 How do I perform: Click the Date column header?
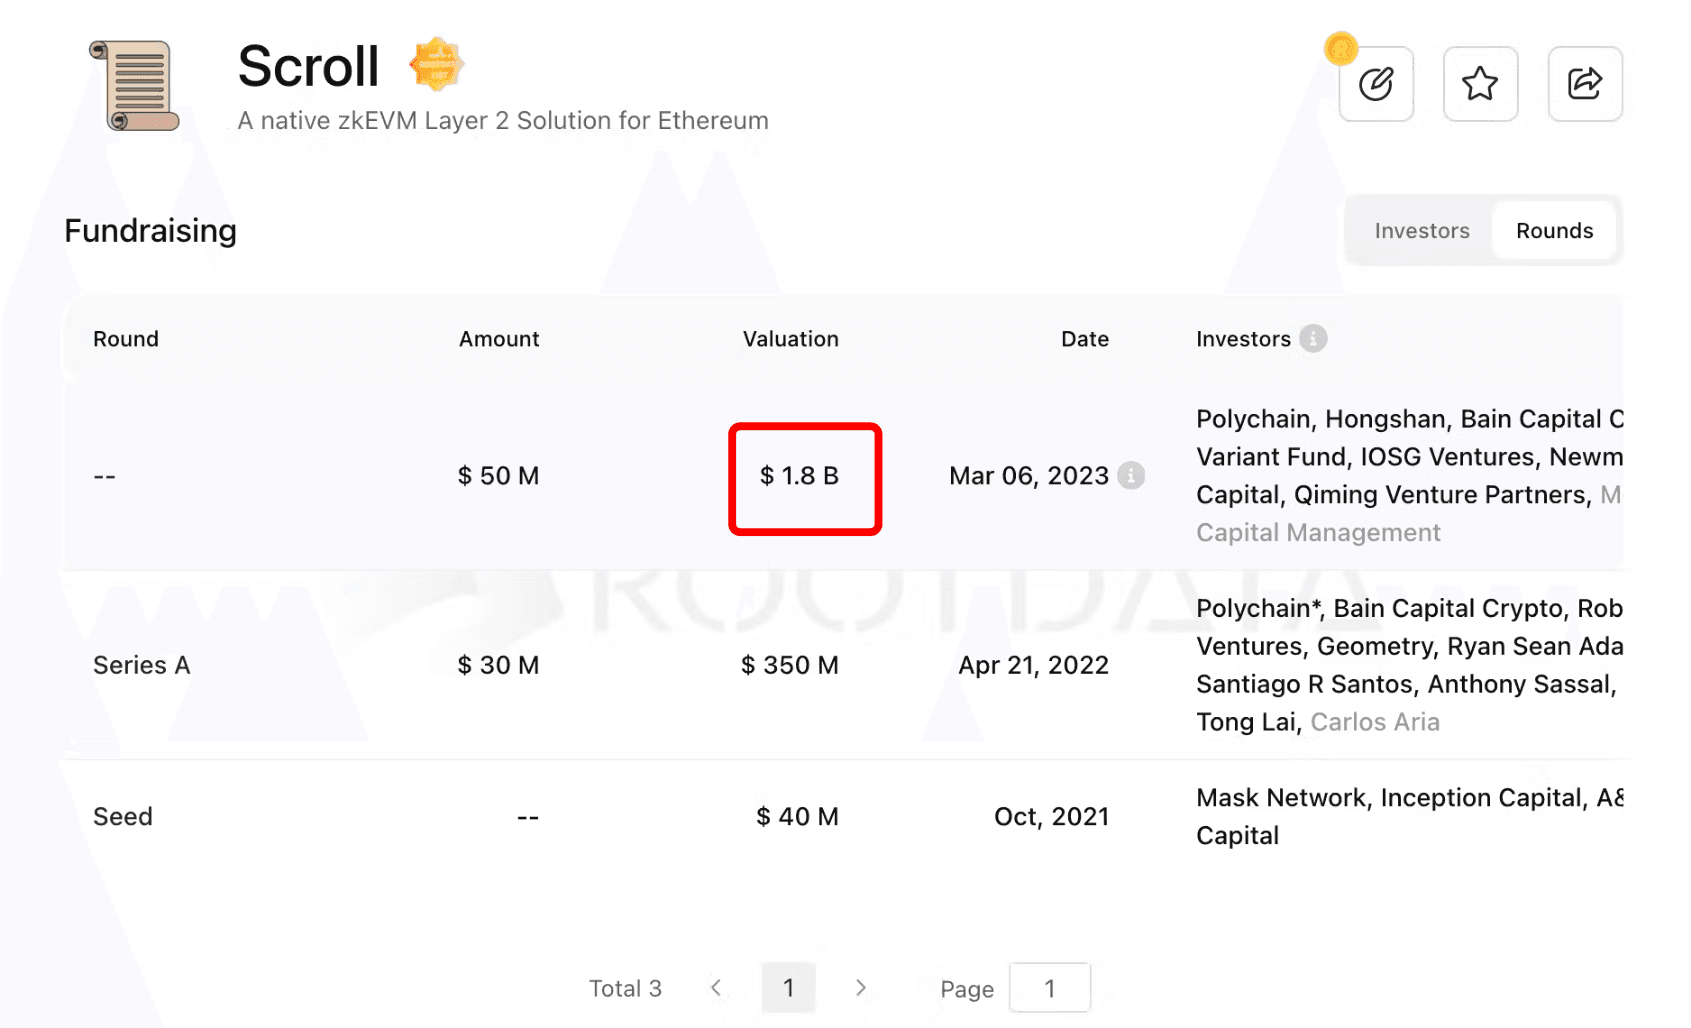coord(1084,339)
